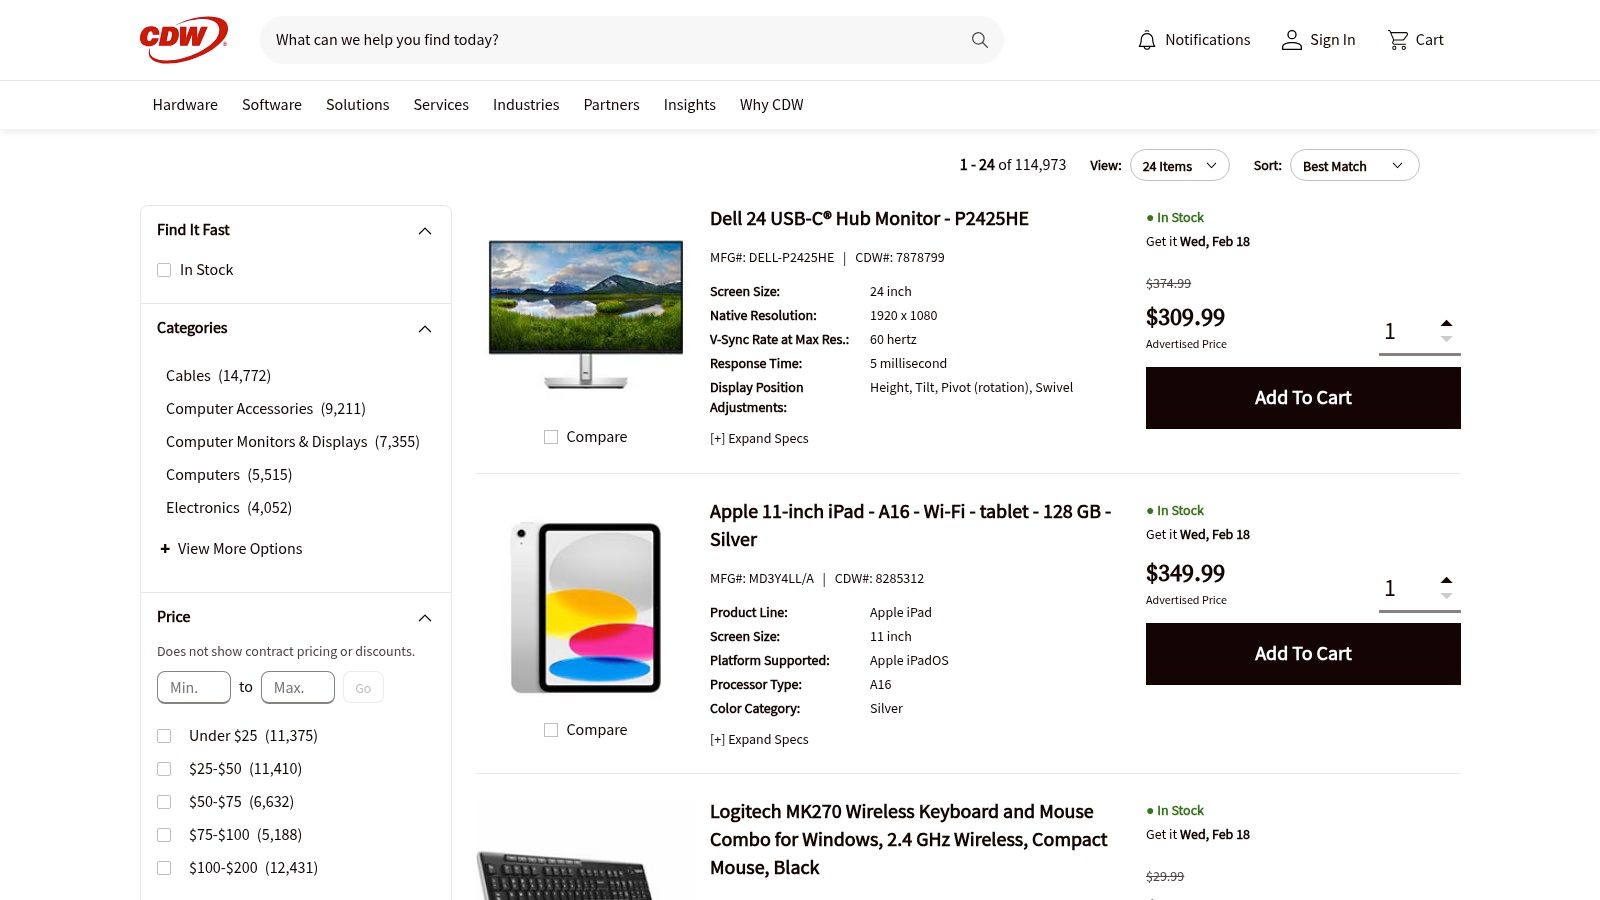Open the shopping Cart icon
Viewport: 1600px width, 900px height.
coord(1397,40)
